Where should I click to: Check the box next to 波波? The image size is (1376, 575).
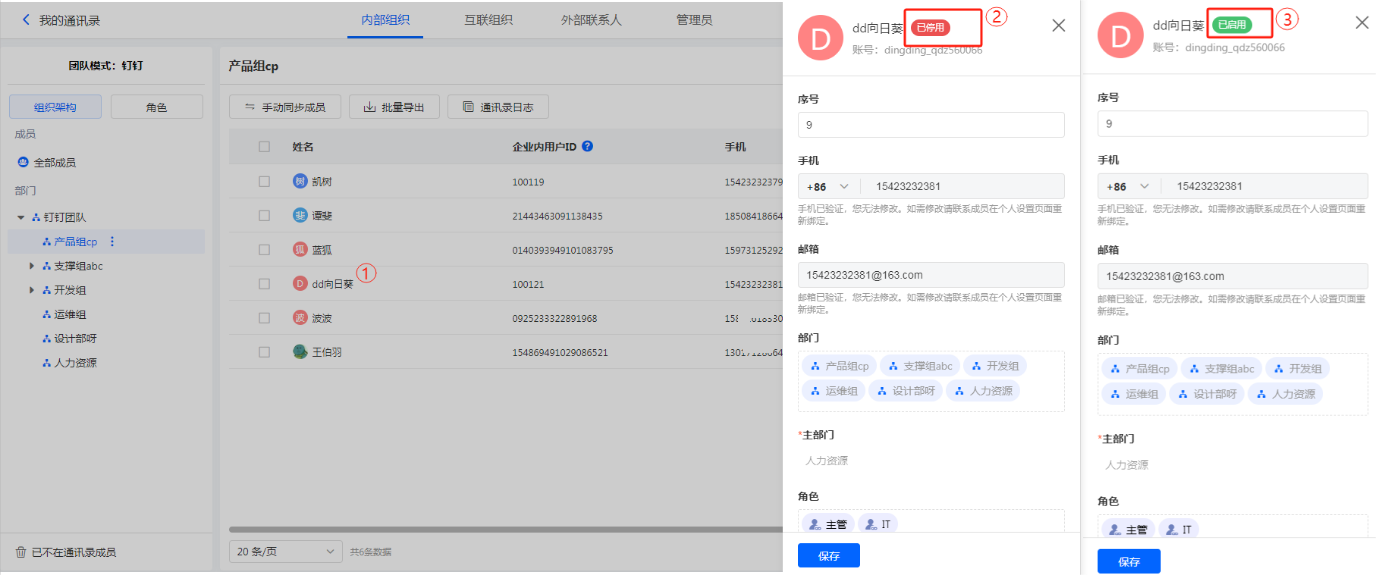[x=264, y=318]
